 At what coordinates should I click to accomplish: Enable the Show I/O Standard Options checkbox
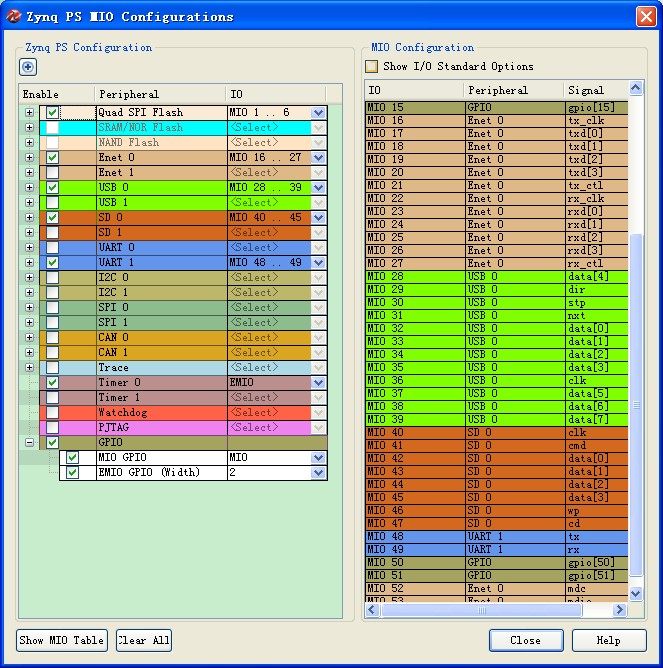[372, 67]
